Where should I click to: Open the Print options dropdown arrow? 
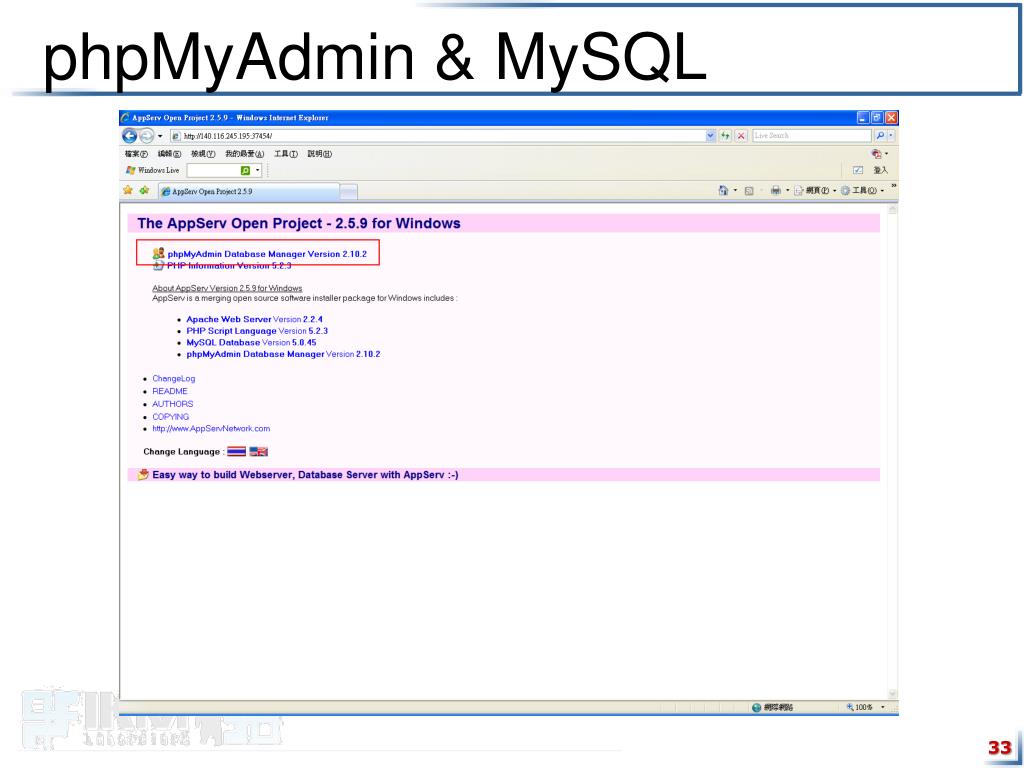(x=788, y=191)
